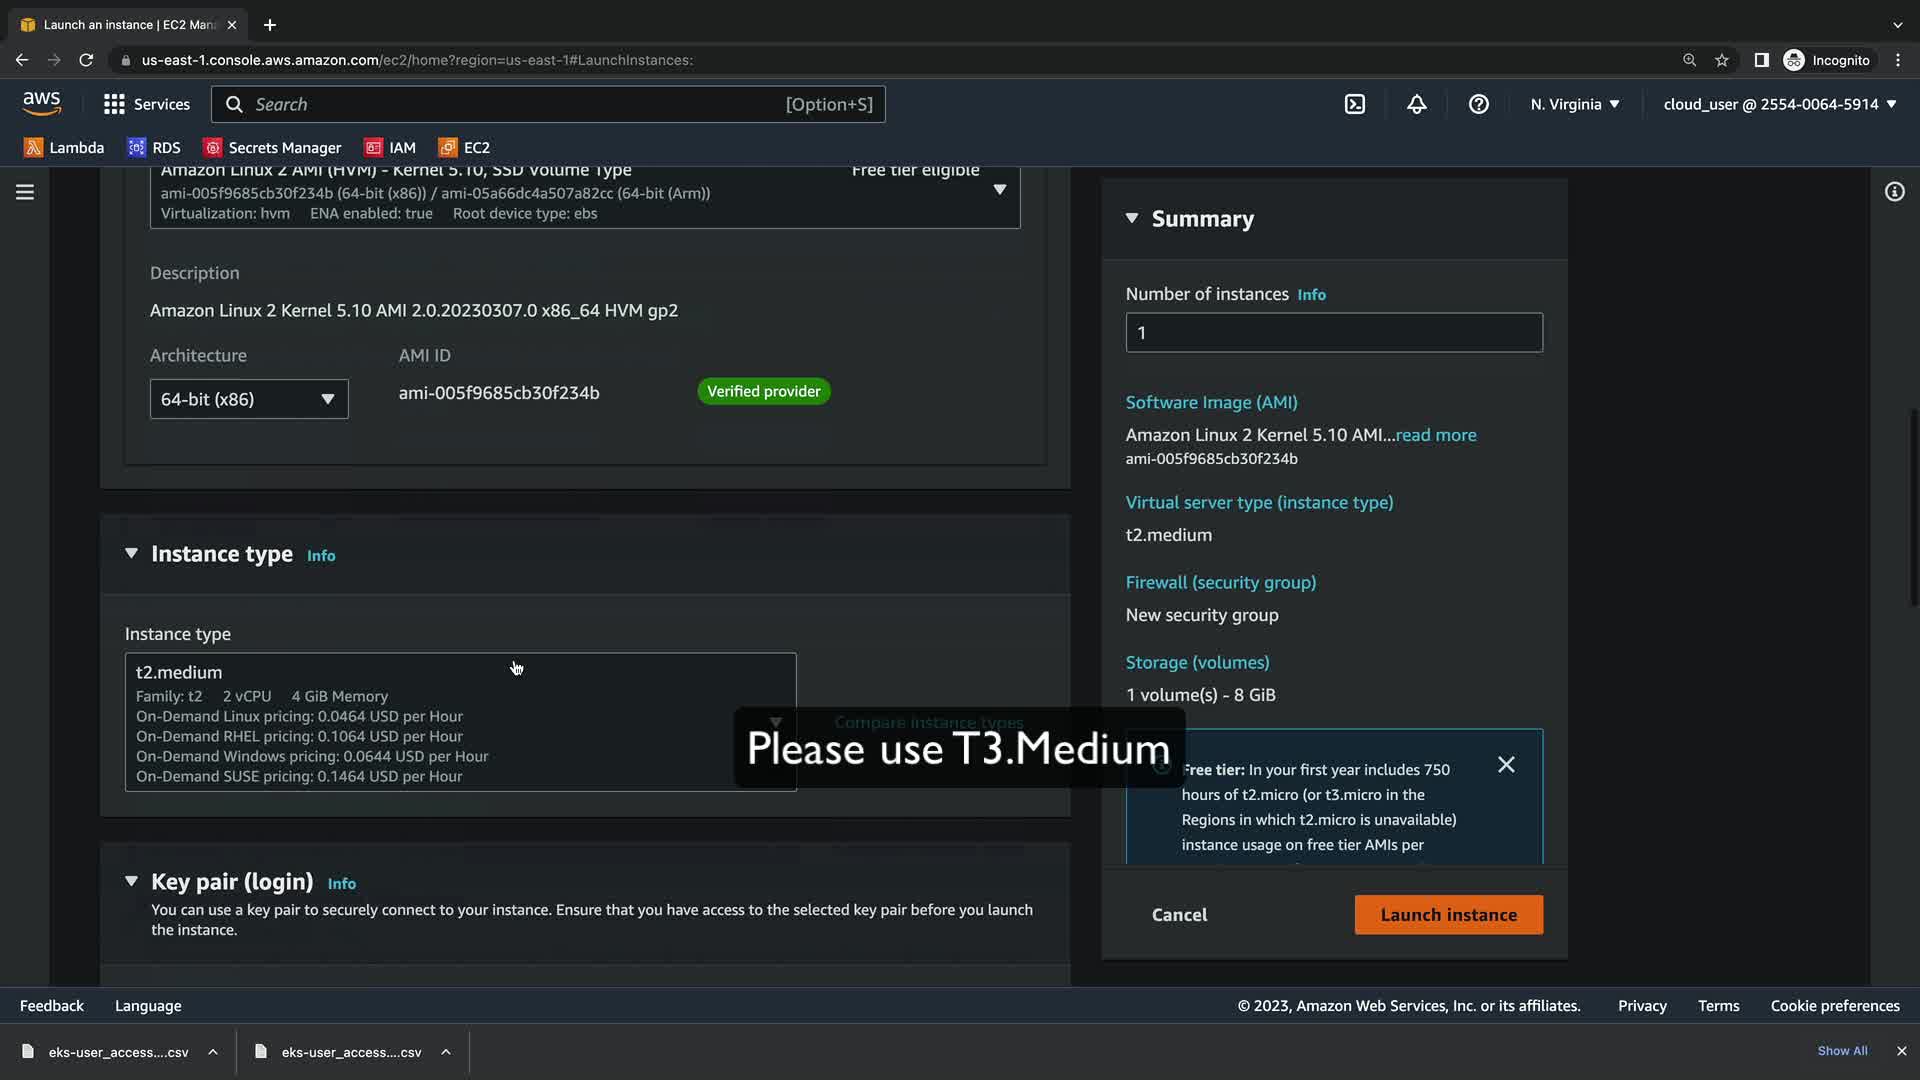Open the info panel icon at right
This screenshot has height=1080, width=1920.
(1894, 192)
